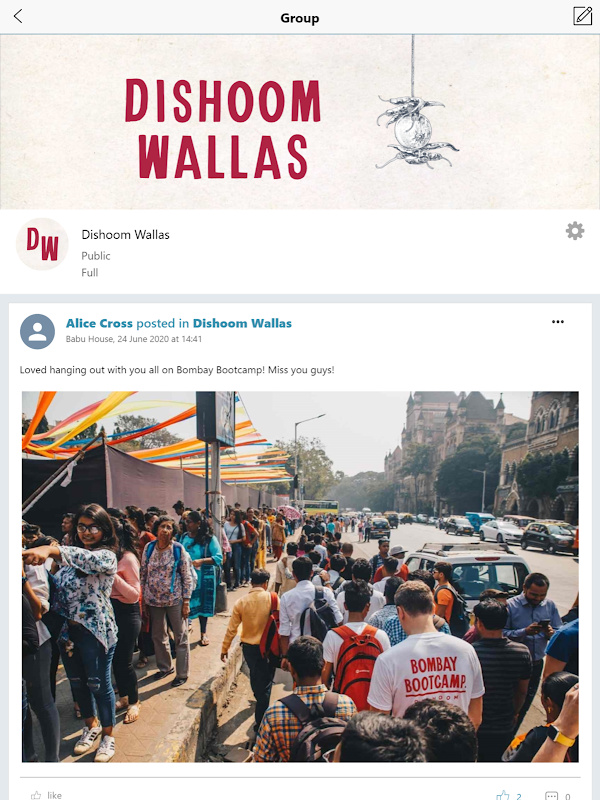Tap the Dishoom Wallas banner image
Viewport: 600px width, 800px height.
pos(300,122)
